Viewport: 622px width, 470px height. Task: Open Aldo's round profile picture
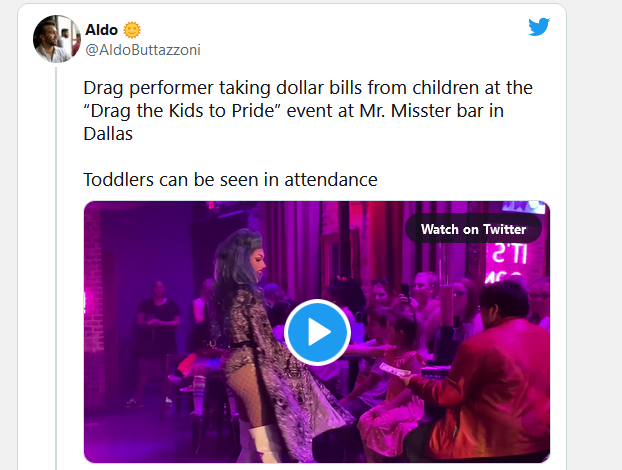pos(57,39)
